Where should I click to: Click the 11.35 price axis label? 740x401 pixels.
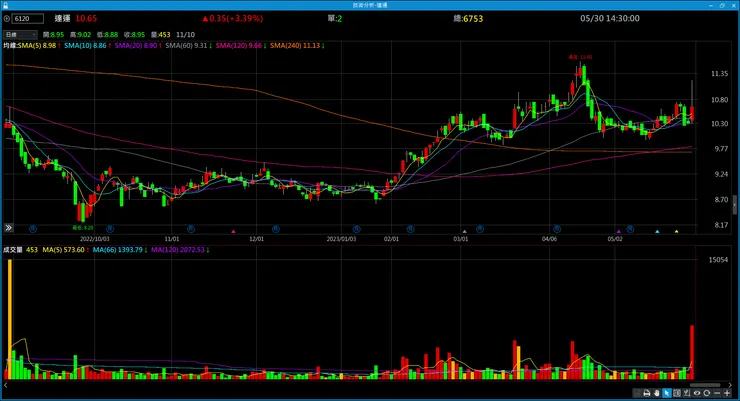(x=719, y=74)
